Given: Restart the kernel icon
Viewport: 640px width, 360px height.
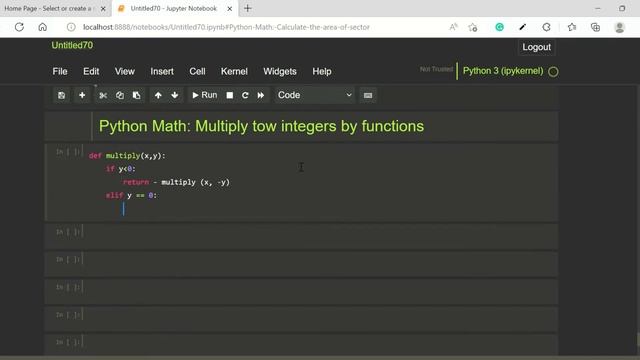Looking at the screenshot, I should tap(245, 95).
